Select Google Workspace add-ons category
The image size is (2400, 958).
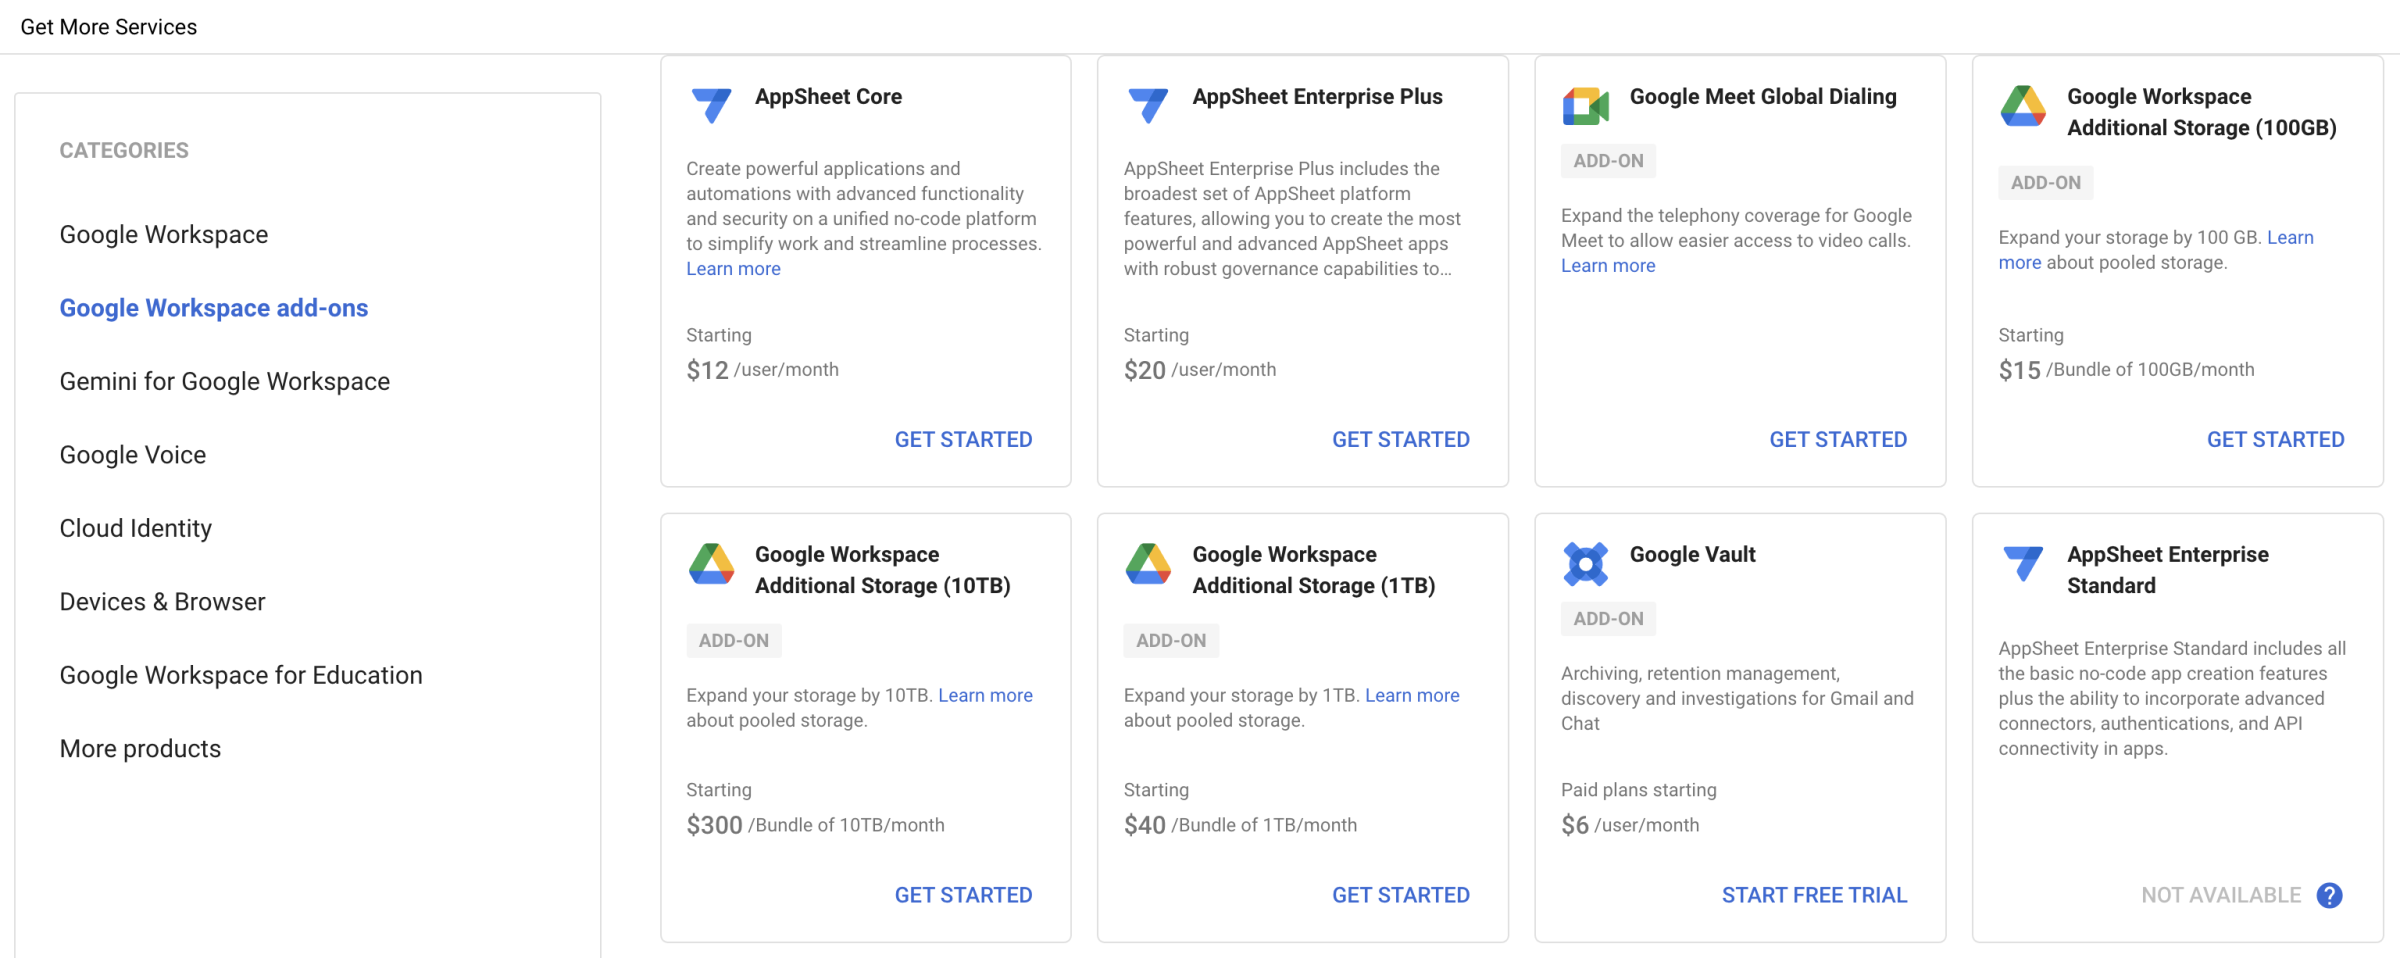(214, 308)
